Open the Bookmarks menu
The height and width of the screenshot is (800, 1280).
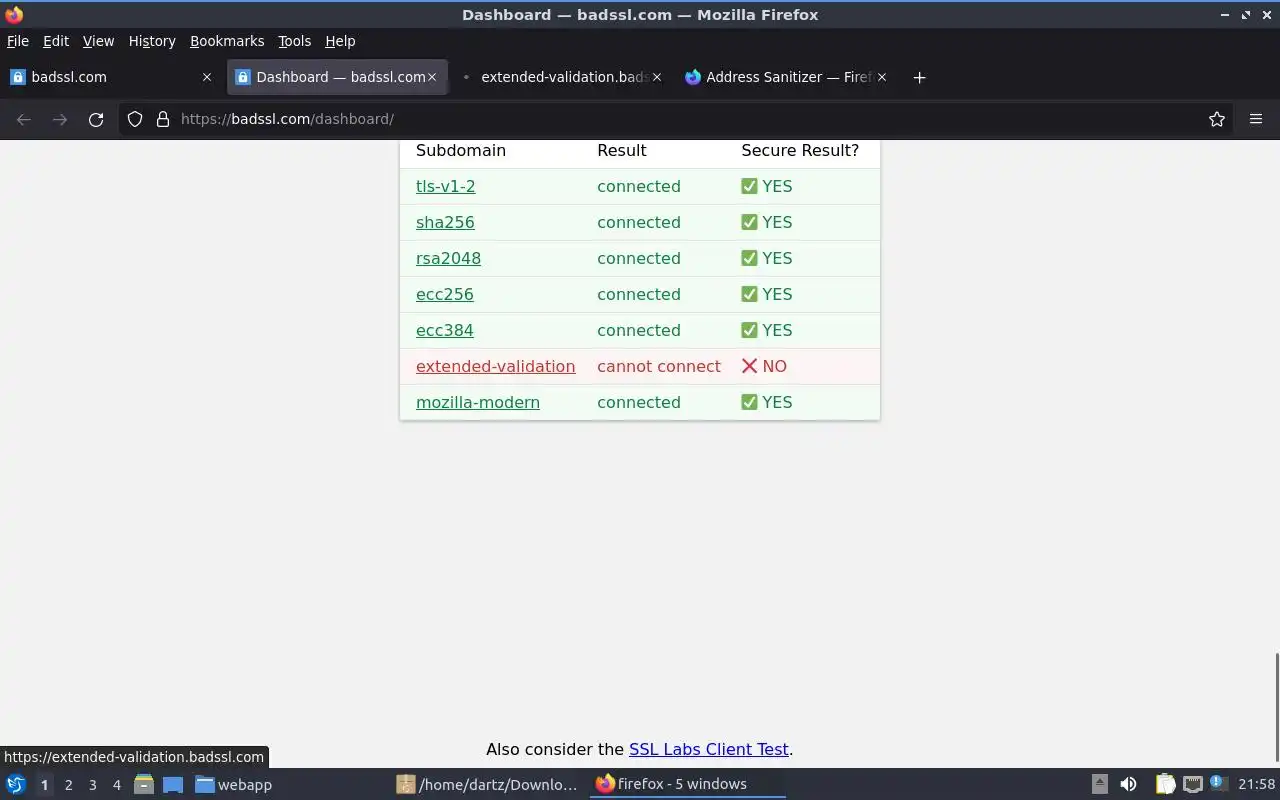(227, 41)
